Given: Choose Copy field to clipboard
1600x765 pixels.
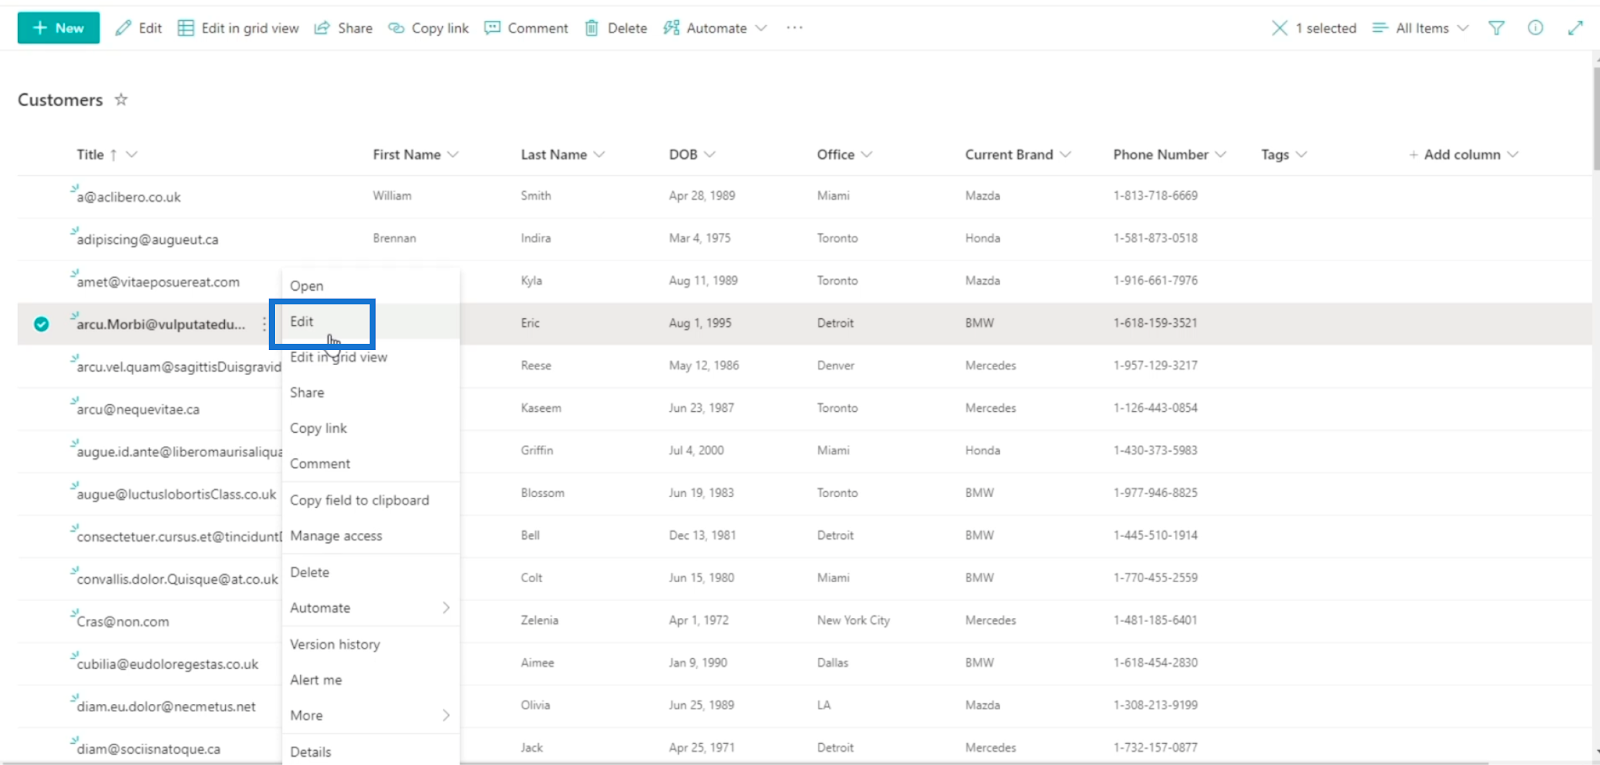Looking at the screenshot, I should pyautogui.click(x=371, y=500).
